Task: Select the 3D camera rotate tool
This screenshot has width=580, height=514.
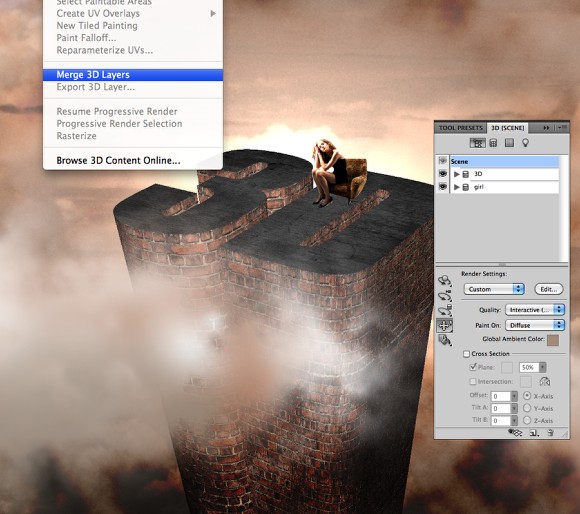Action: coord(445,296)
